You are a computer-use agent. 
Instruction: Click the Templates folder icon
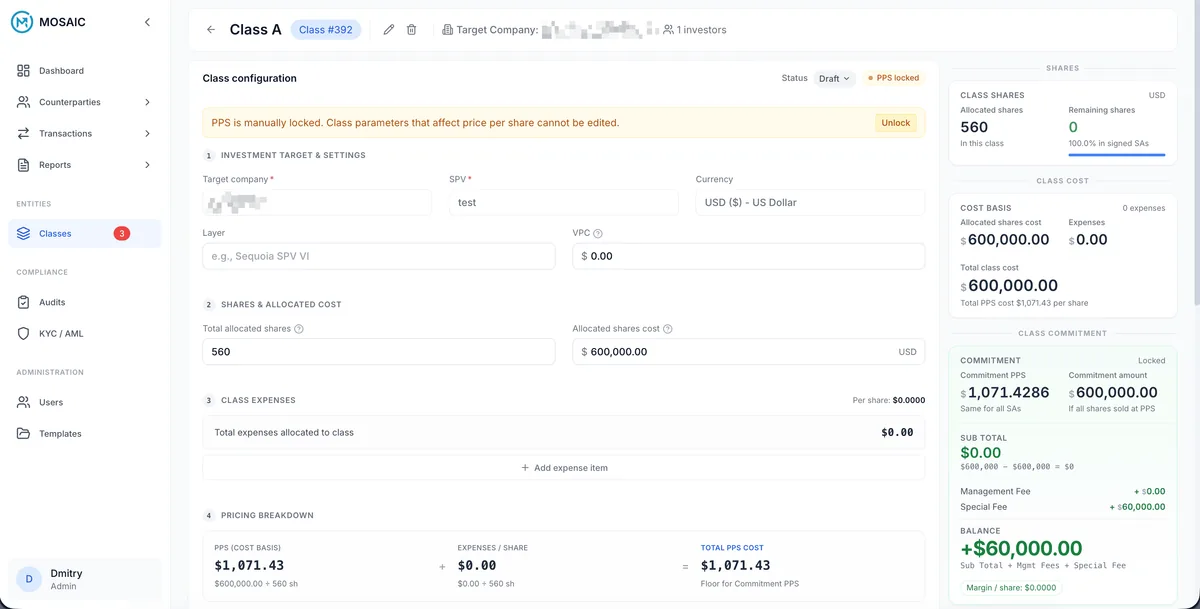24,434
